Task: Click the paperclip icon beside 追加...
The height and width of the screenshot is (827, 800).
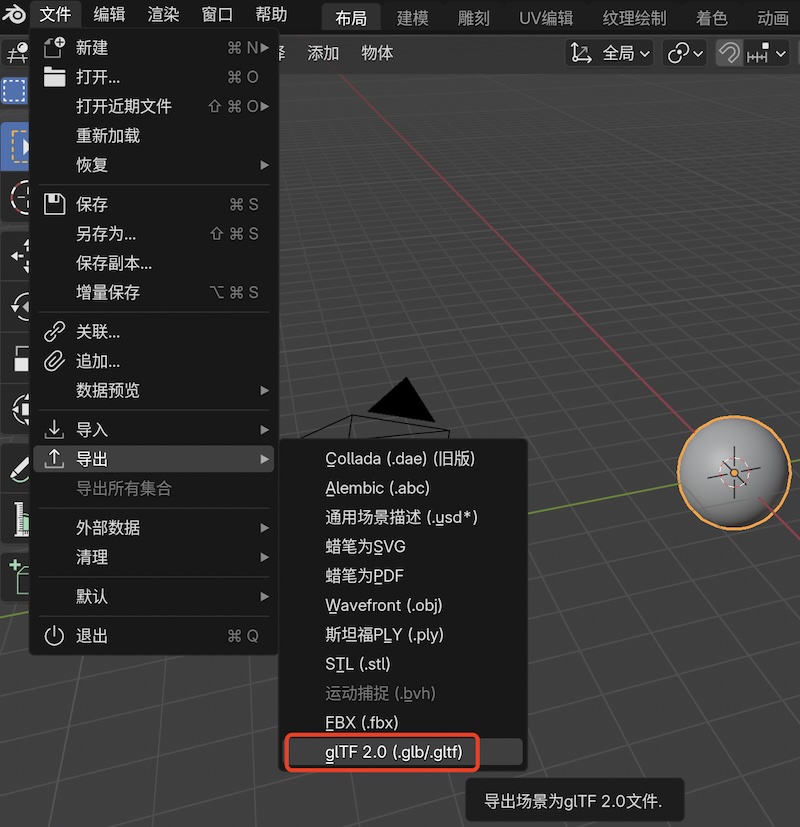Action: tap(54, 361)
